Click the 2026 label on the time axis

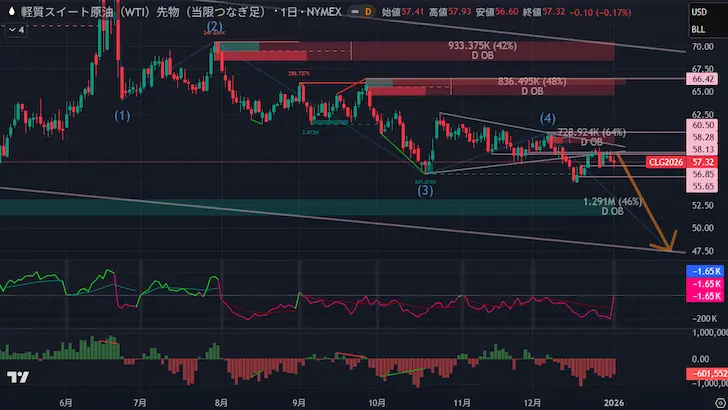click(x=614, y=400)
